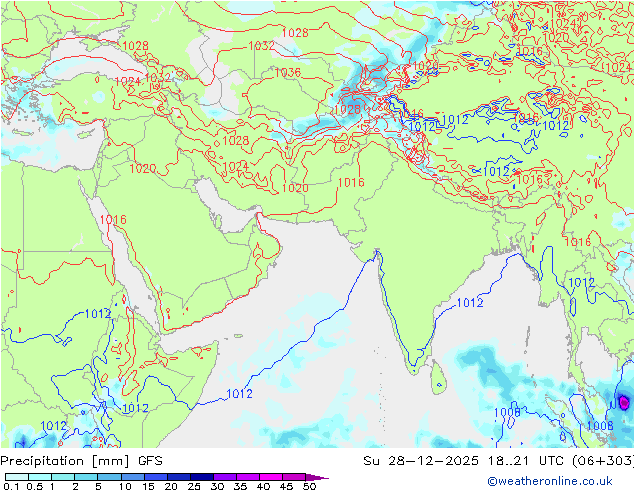This screenshot has width=634, height=490.
Task: Click the 'Precipitation [mm] GFS' title text
Action: coord(81,461)
